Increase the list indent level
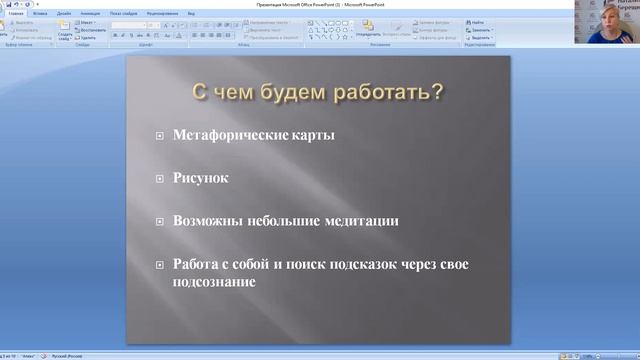Screen dimensions: 640x360 point(227,25)
